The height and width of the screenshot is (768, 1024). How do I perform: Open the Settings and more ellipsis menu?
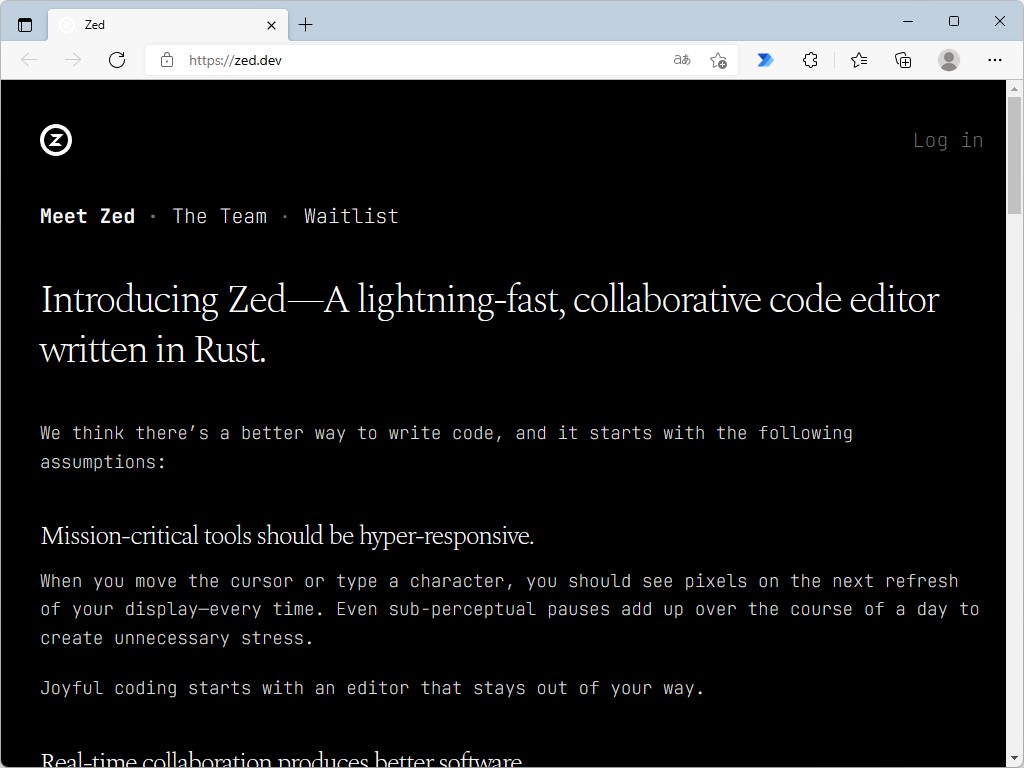[x=995, y=60]
